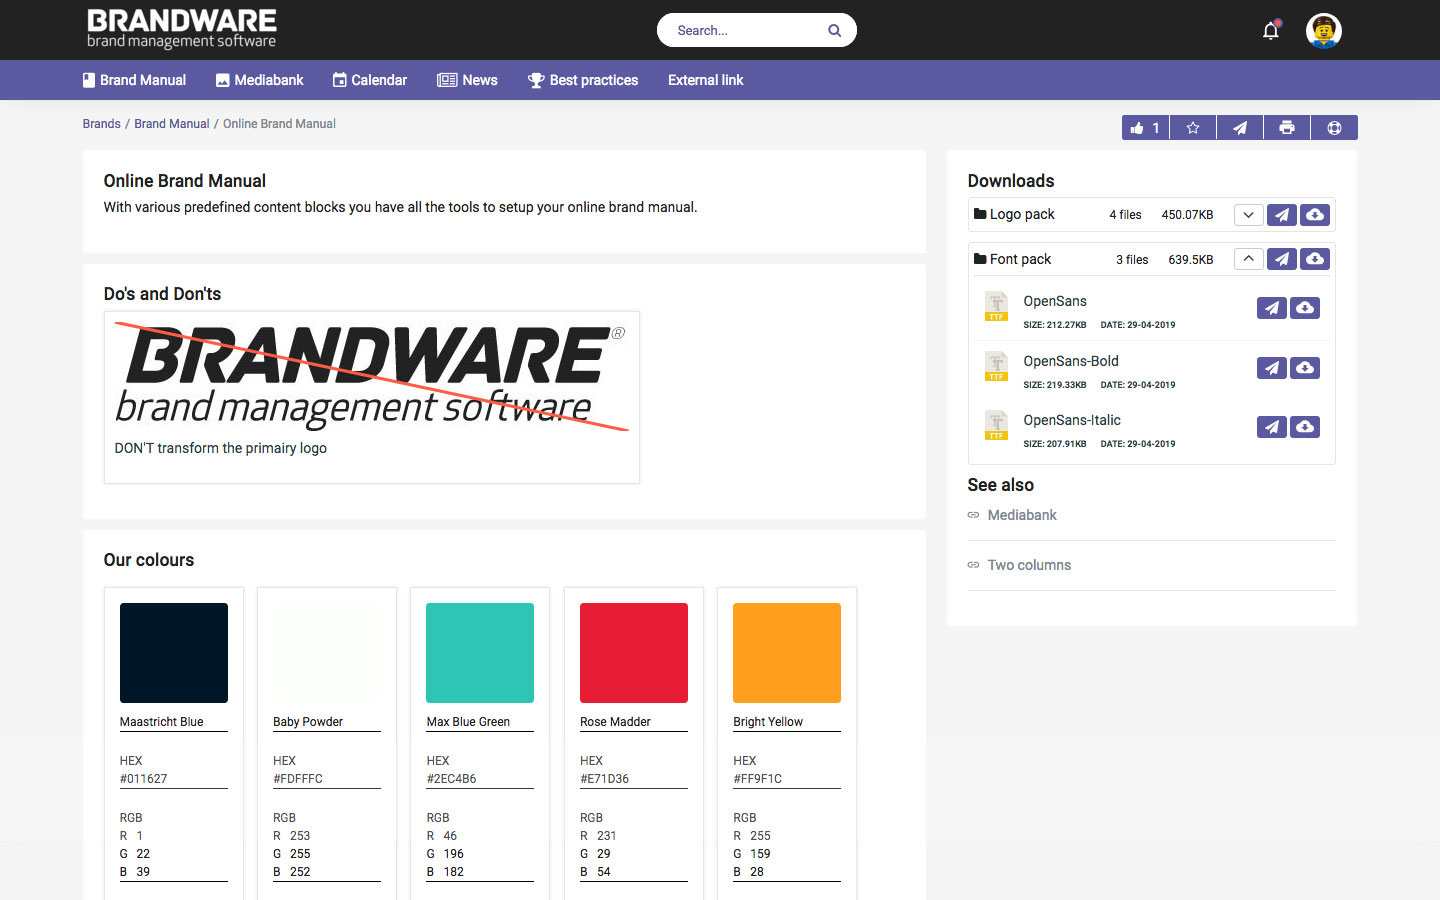Select hex value #2EC4B6
1440x900 pixels.
[452, 779]
